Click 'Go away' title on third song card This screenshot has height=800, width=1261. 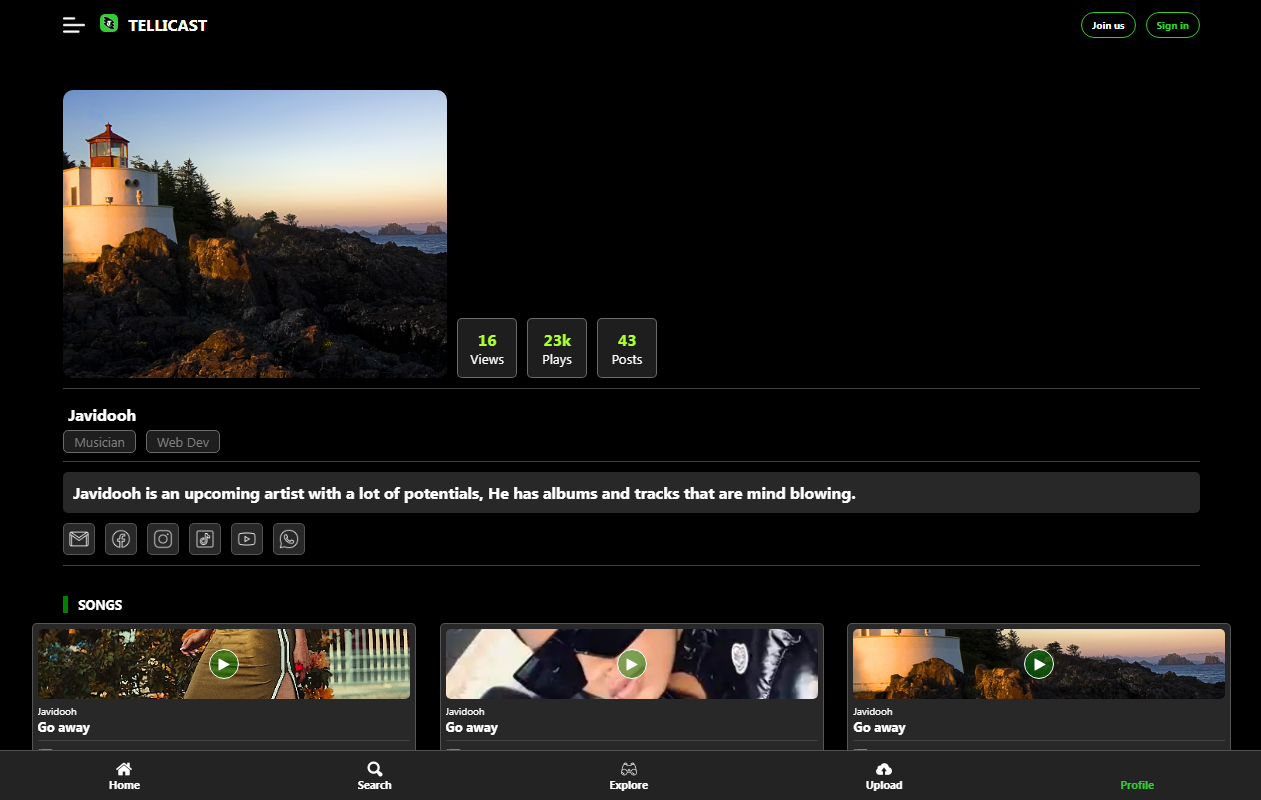(x=879, y=727)
